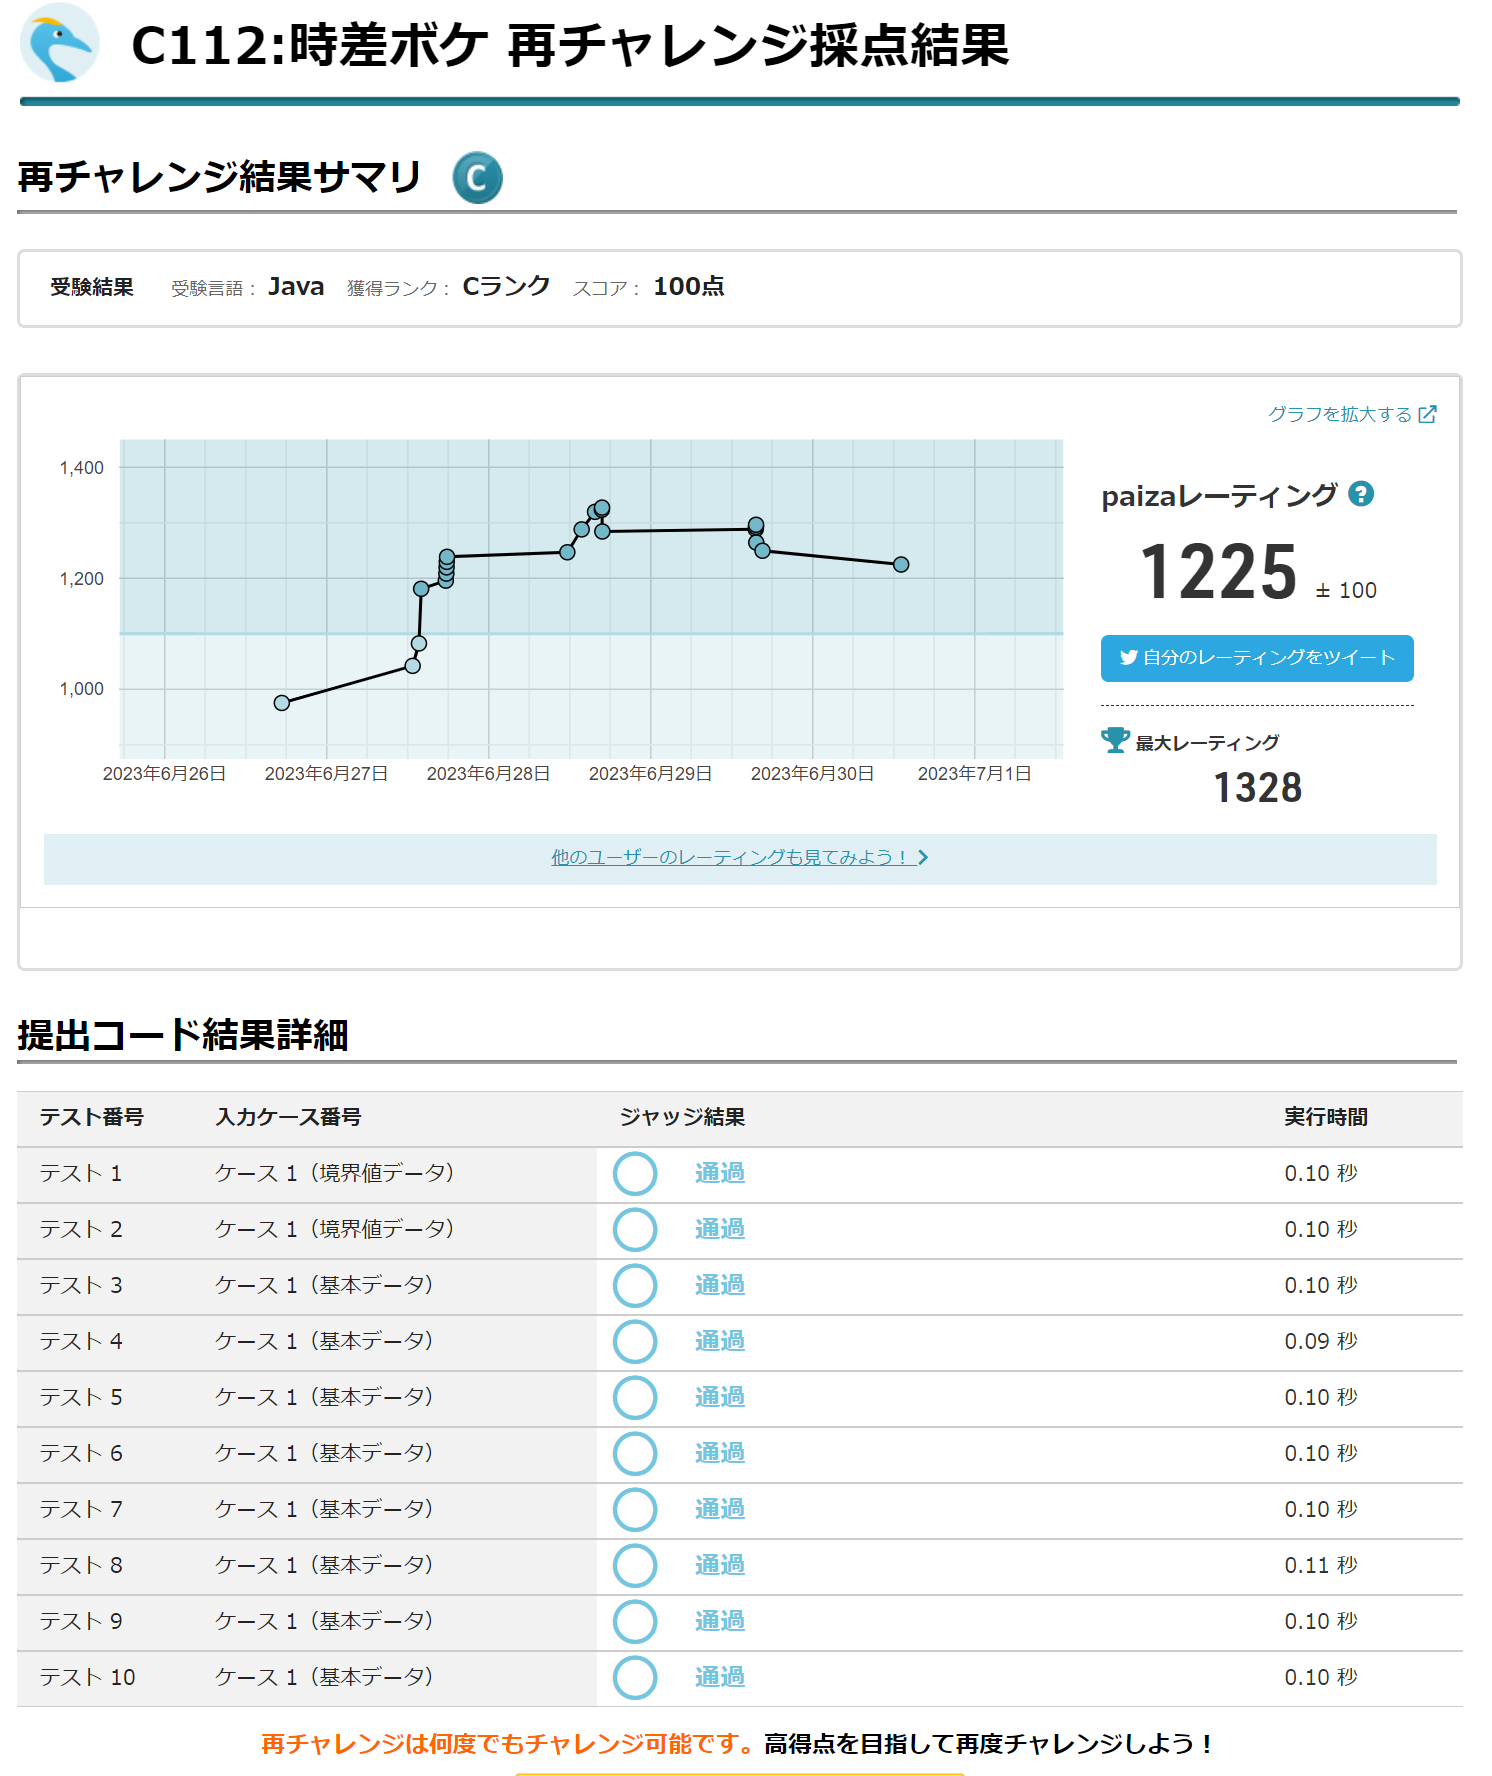Viewport: 1492px width, 1776px height.
Task: Open the 通過 result link for Test 7
Action: coord(719,1509)
